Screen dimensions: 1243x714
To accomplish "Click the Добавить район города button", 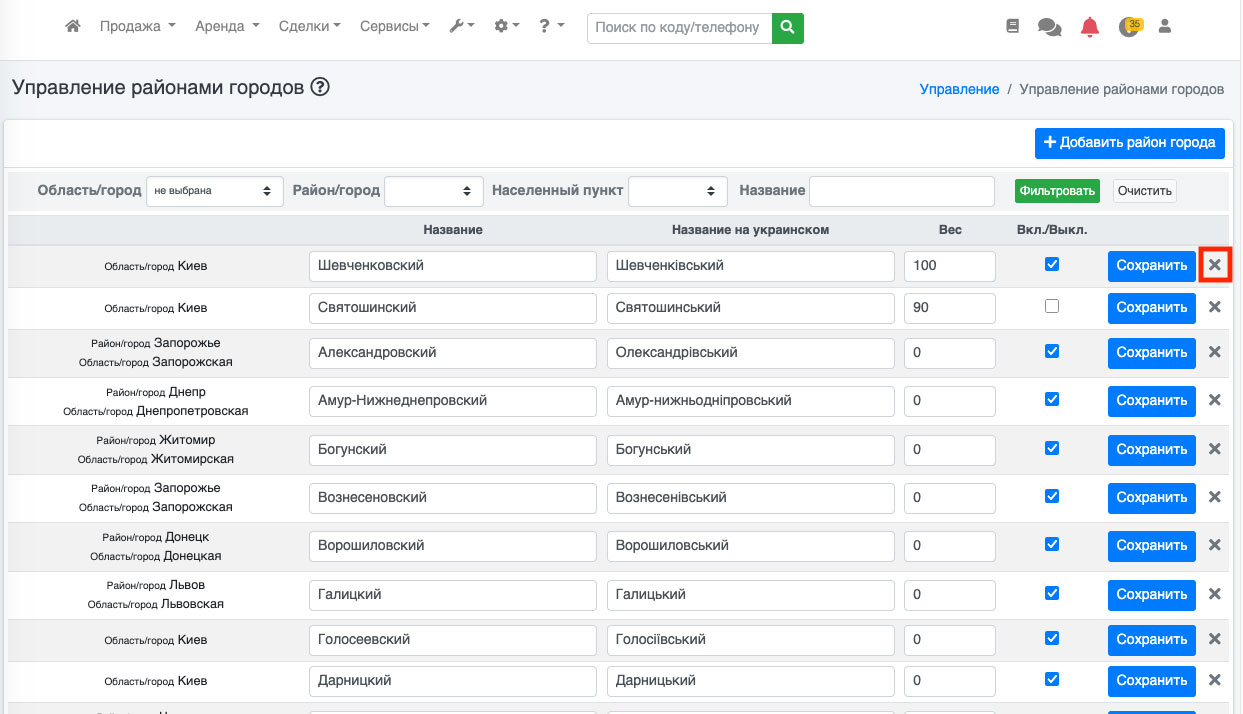I will click(1128, 143).
